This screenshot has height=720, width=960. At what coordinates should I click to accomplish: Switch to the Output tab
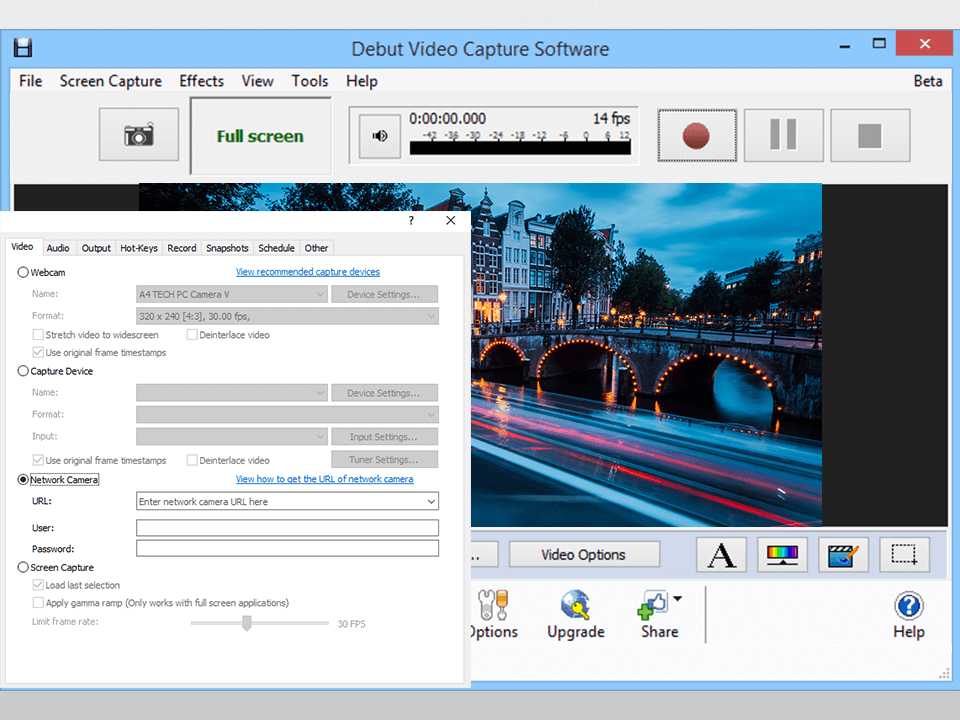96,248
